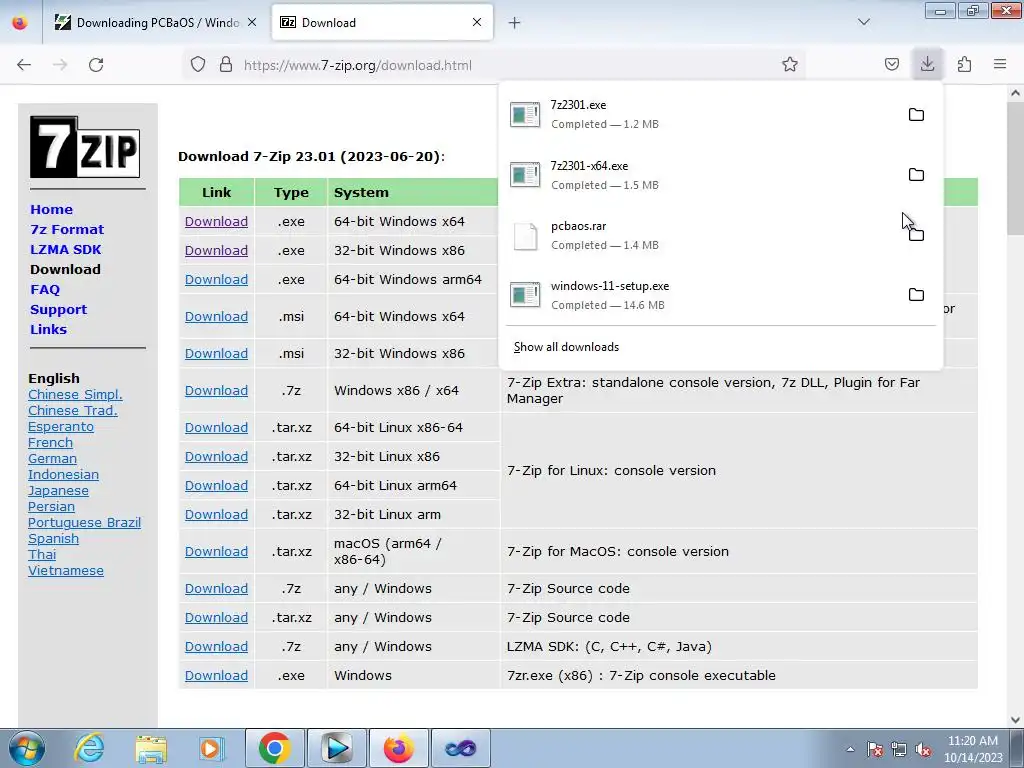
Task: Go to the Home page link
Action: click(x=52, y=210)
